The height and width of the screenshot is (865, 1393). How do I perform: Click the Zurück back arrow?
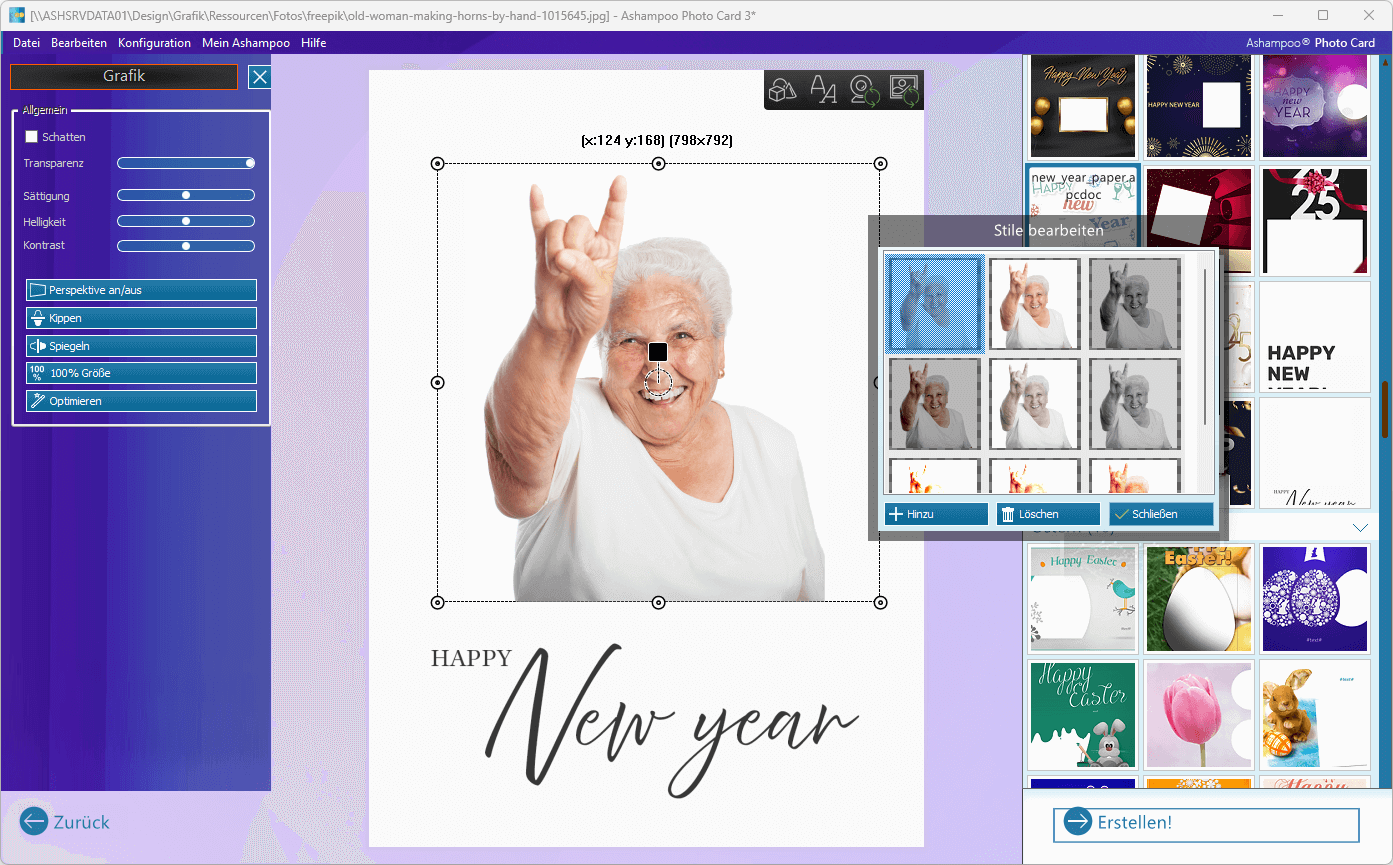35,822
